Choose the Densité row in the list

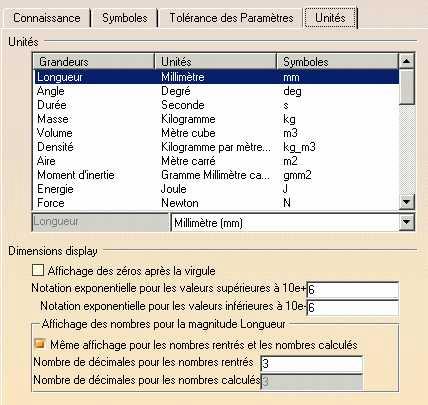(217, 147)
